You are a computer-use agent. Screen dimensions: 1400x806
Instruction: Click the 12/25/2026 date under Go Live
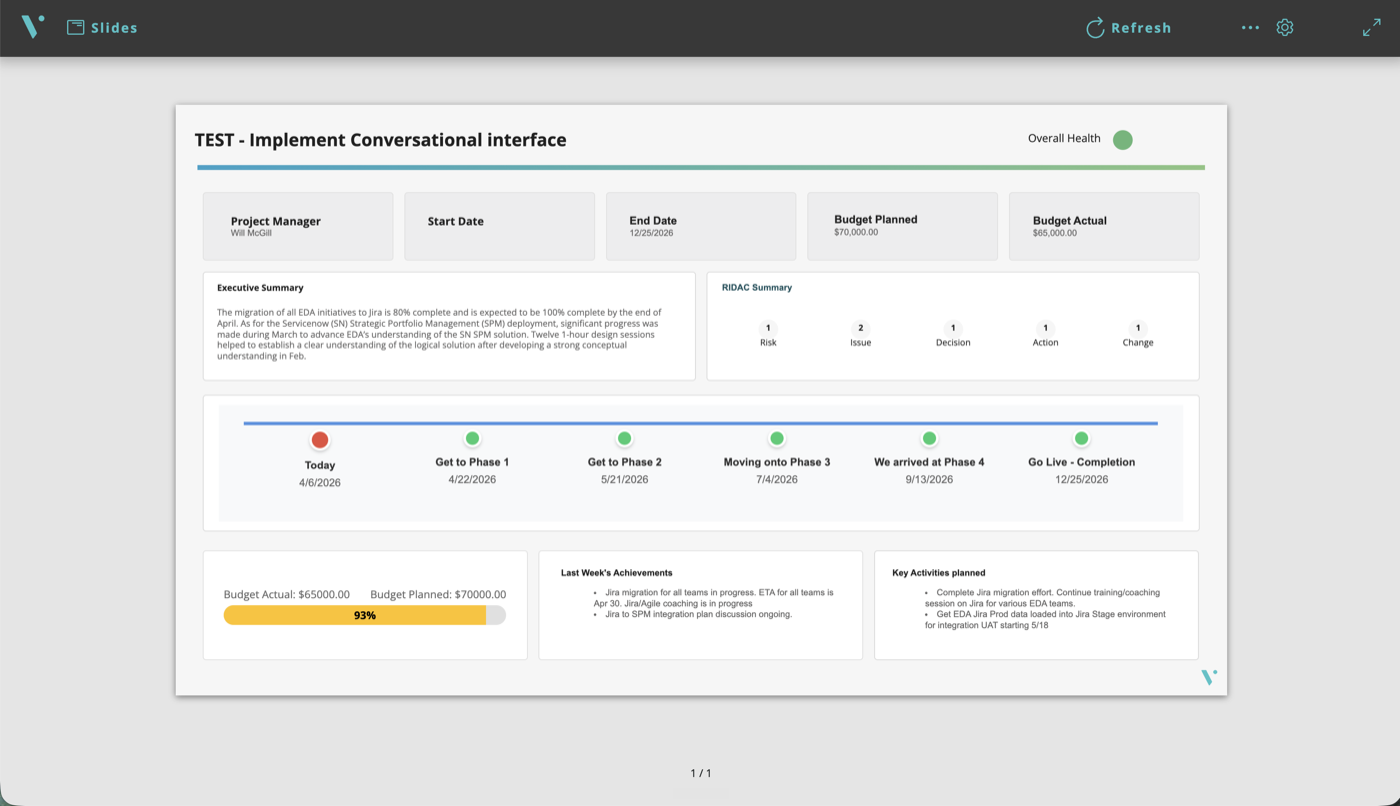(x=1081, y=480)
